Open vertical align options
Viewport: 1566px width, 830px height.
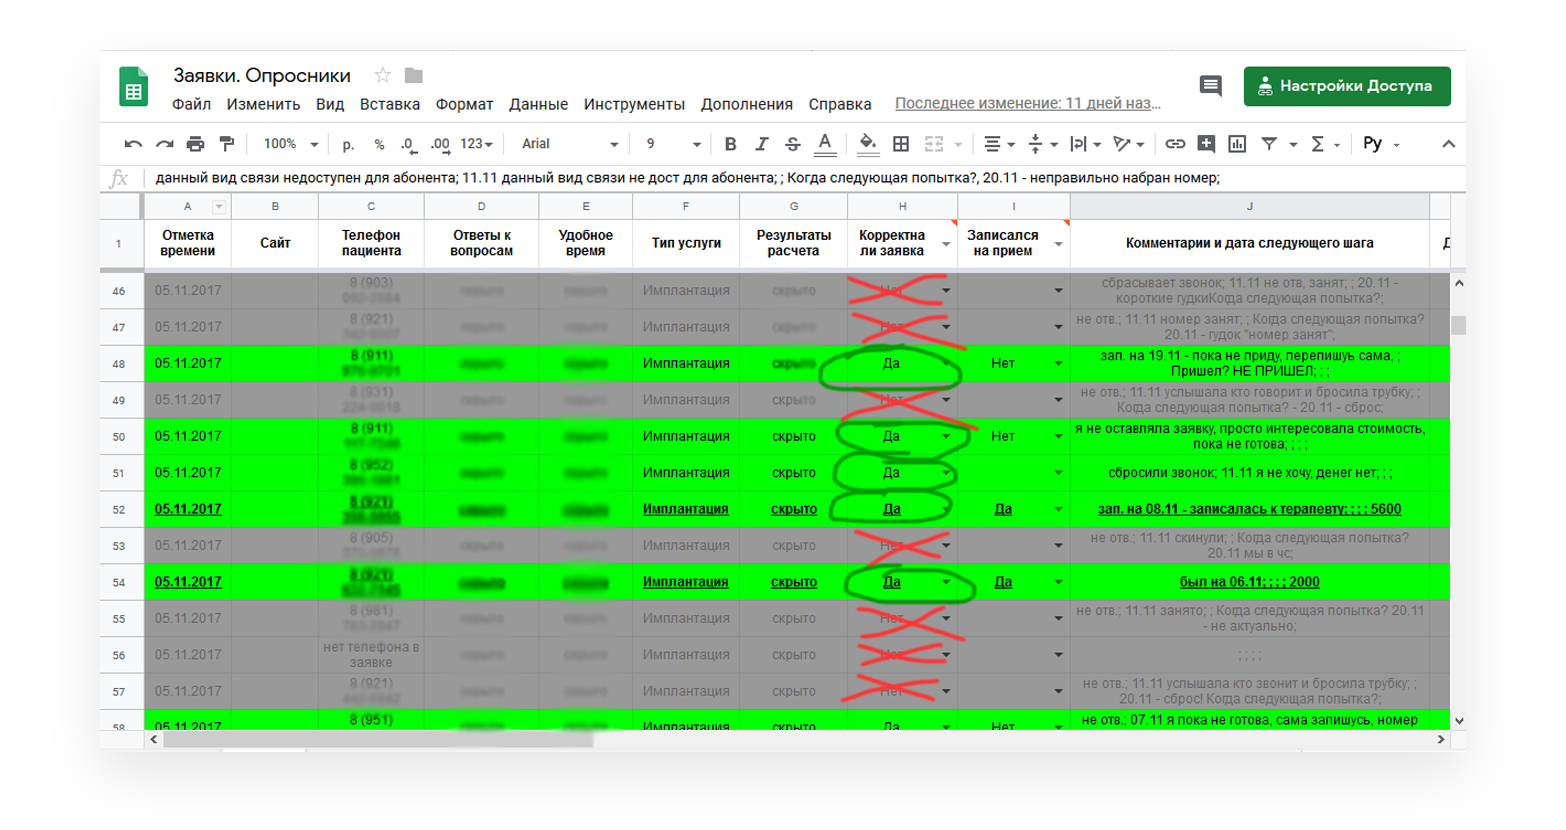pyautogui.click(x=1041, y=144)
